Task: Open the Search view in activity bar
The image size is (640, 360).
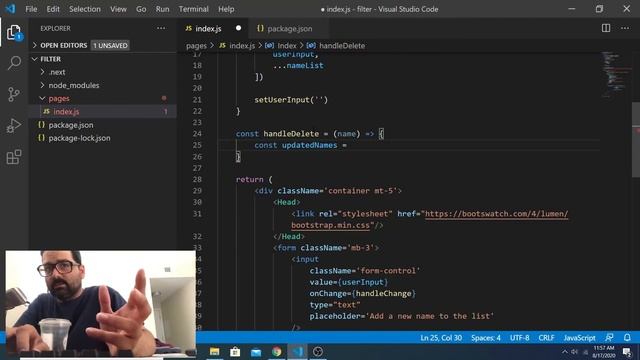Action: pyautogui.click(x=14, y=63)
